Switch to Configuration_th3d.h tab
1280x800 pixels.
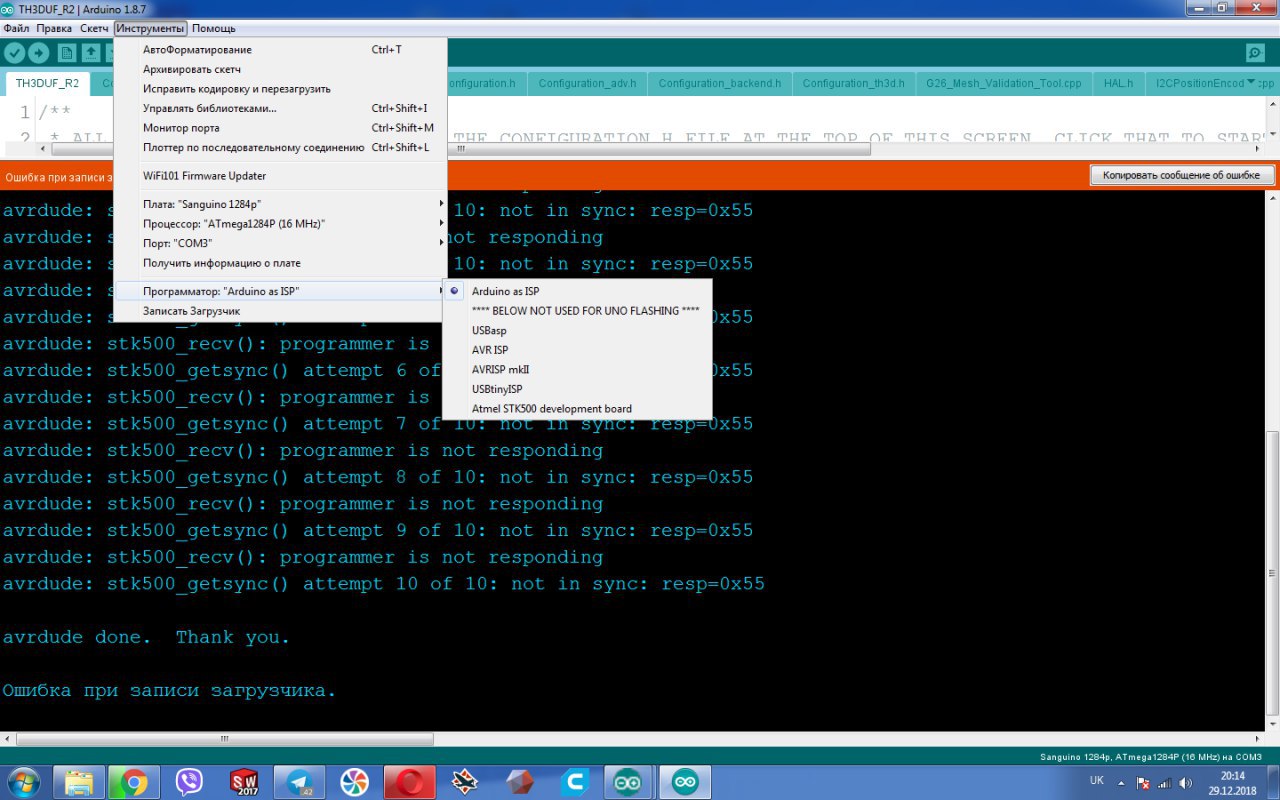click(x=853, y=83)
